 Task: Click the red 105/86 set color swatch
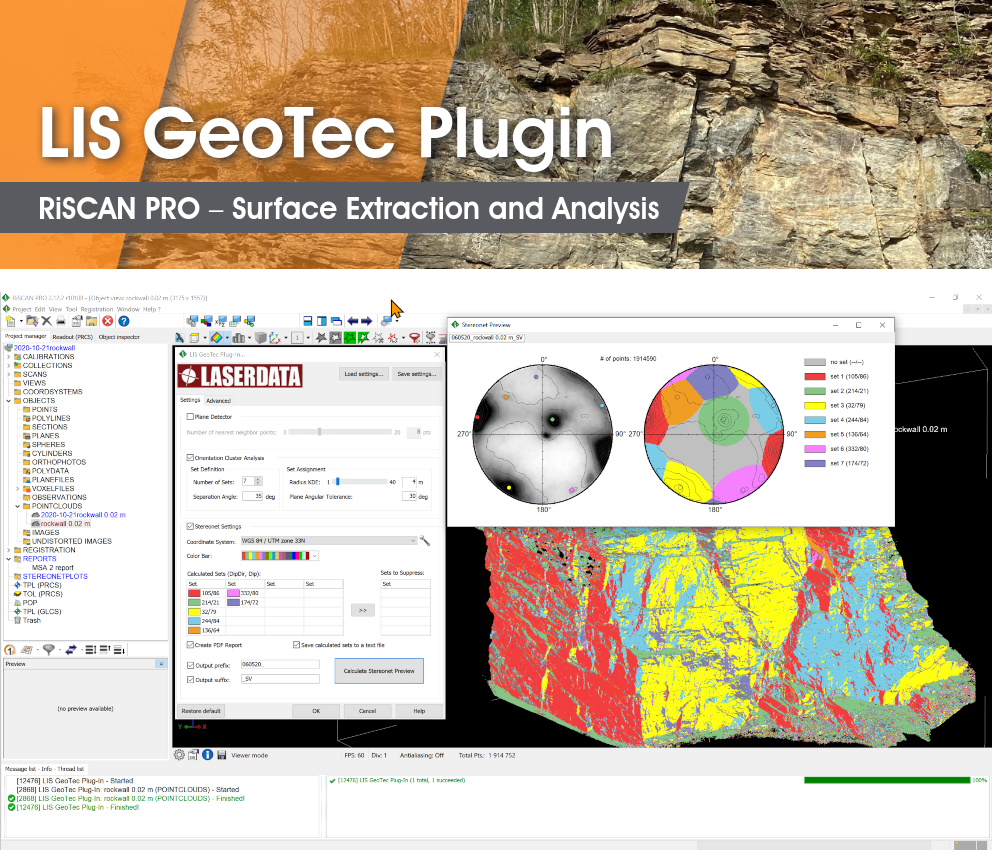(194, 593)
